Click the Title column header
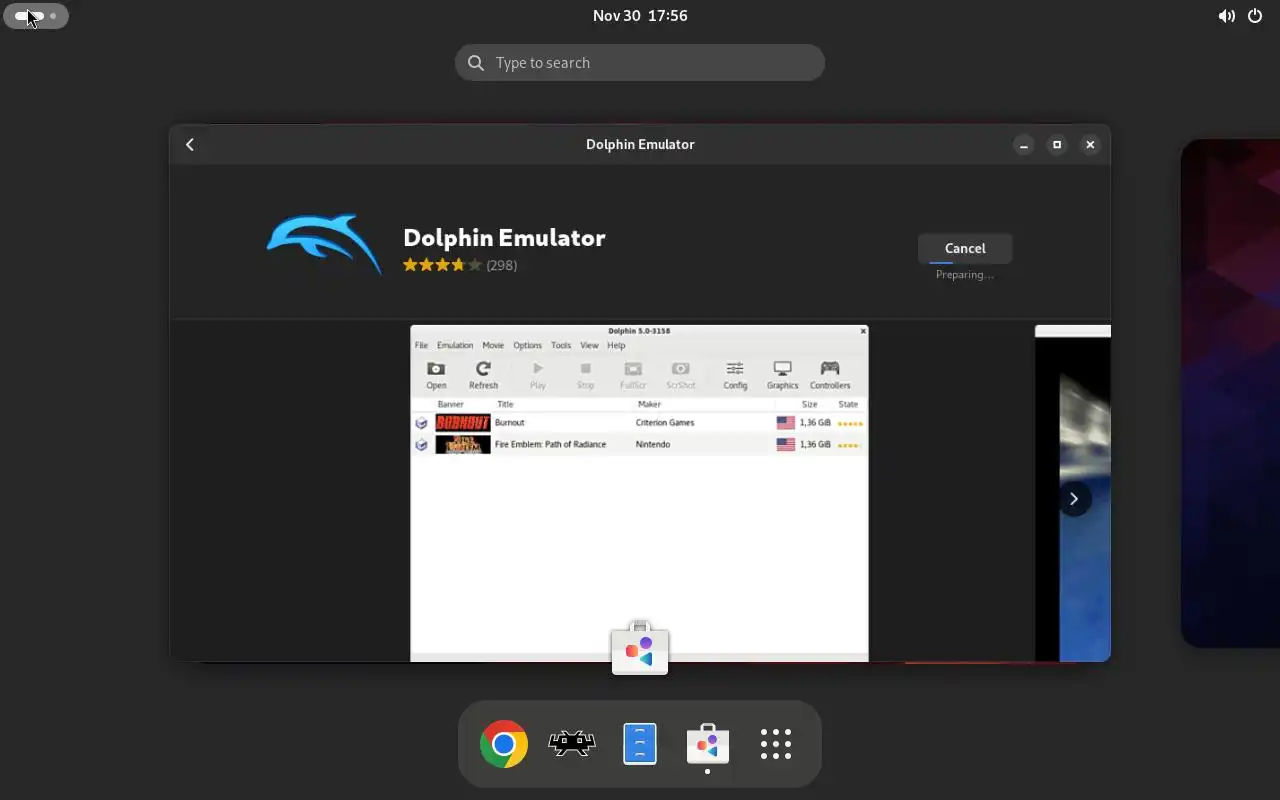Image resolution: width=1280 pixels, height=800 pixels. (505, 404)
